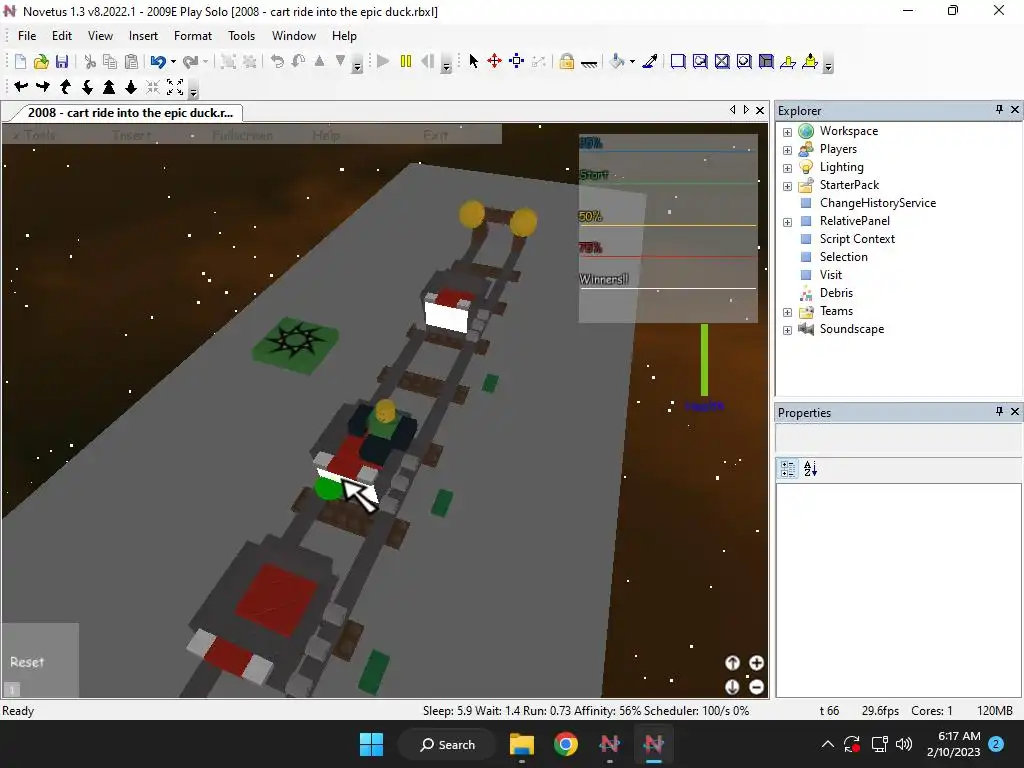Open the Redo history dropdown arrow
The height and width of the screenshot is (768, 1024).
(x=205, y=62)
